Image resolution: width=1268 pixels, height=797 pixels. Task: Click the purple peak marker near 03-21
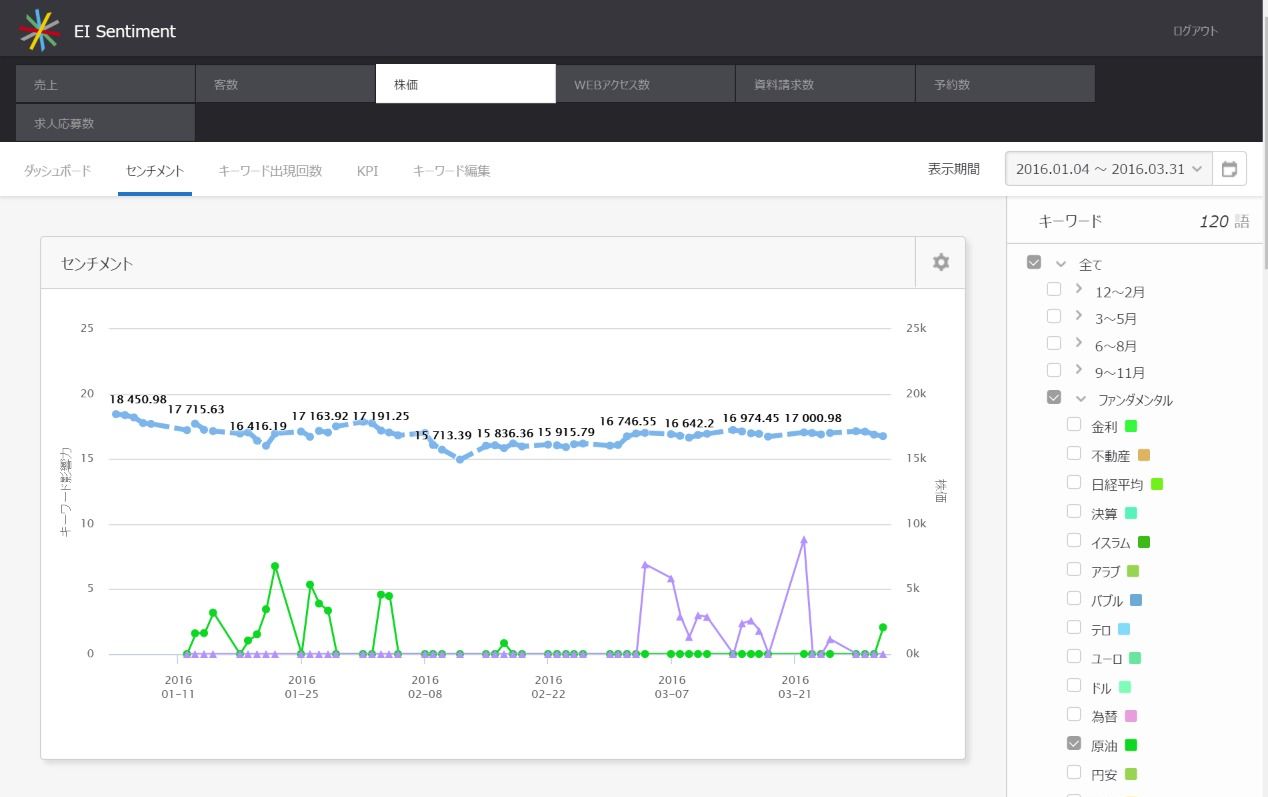[803, 539]
